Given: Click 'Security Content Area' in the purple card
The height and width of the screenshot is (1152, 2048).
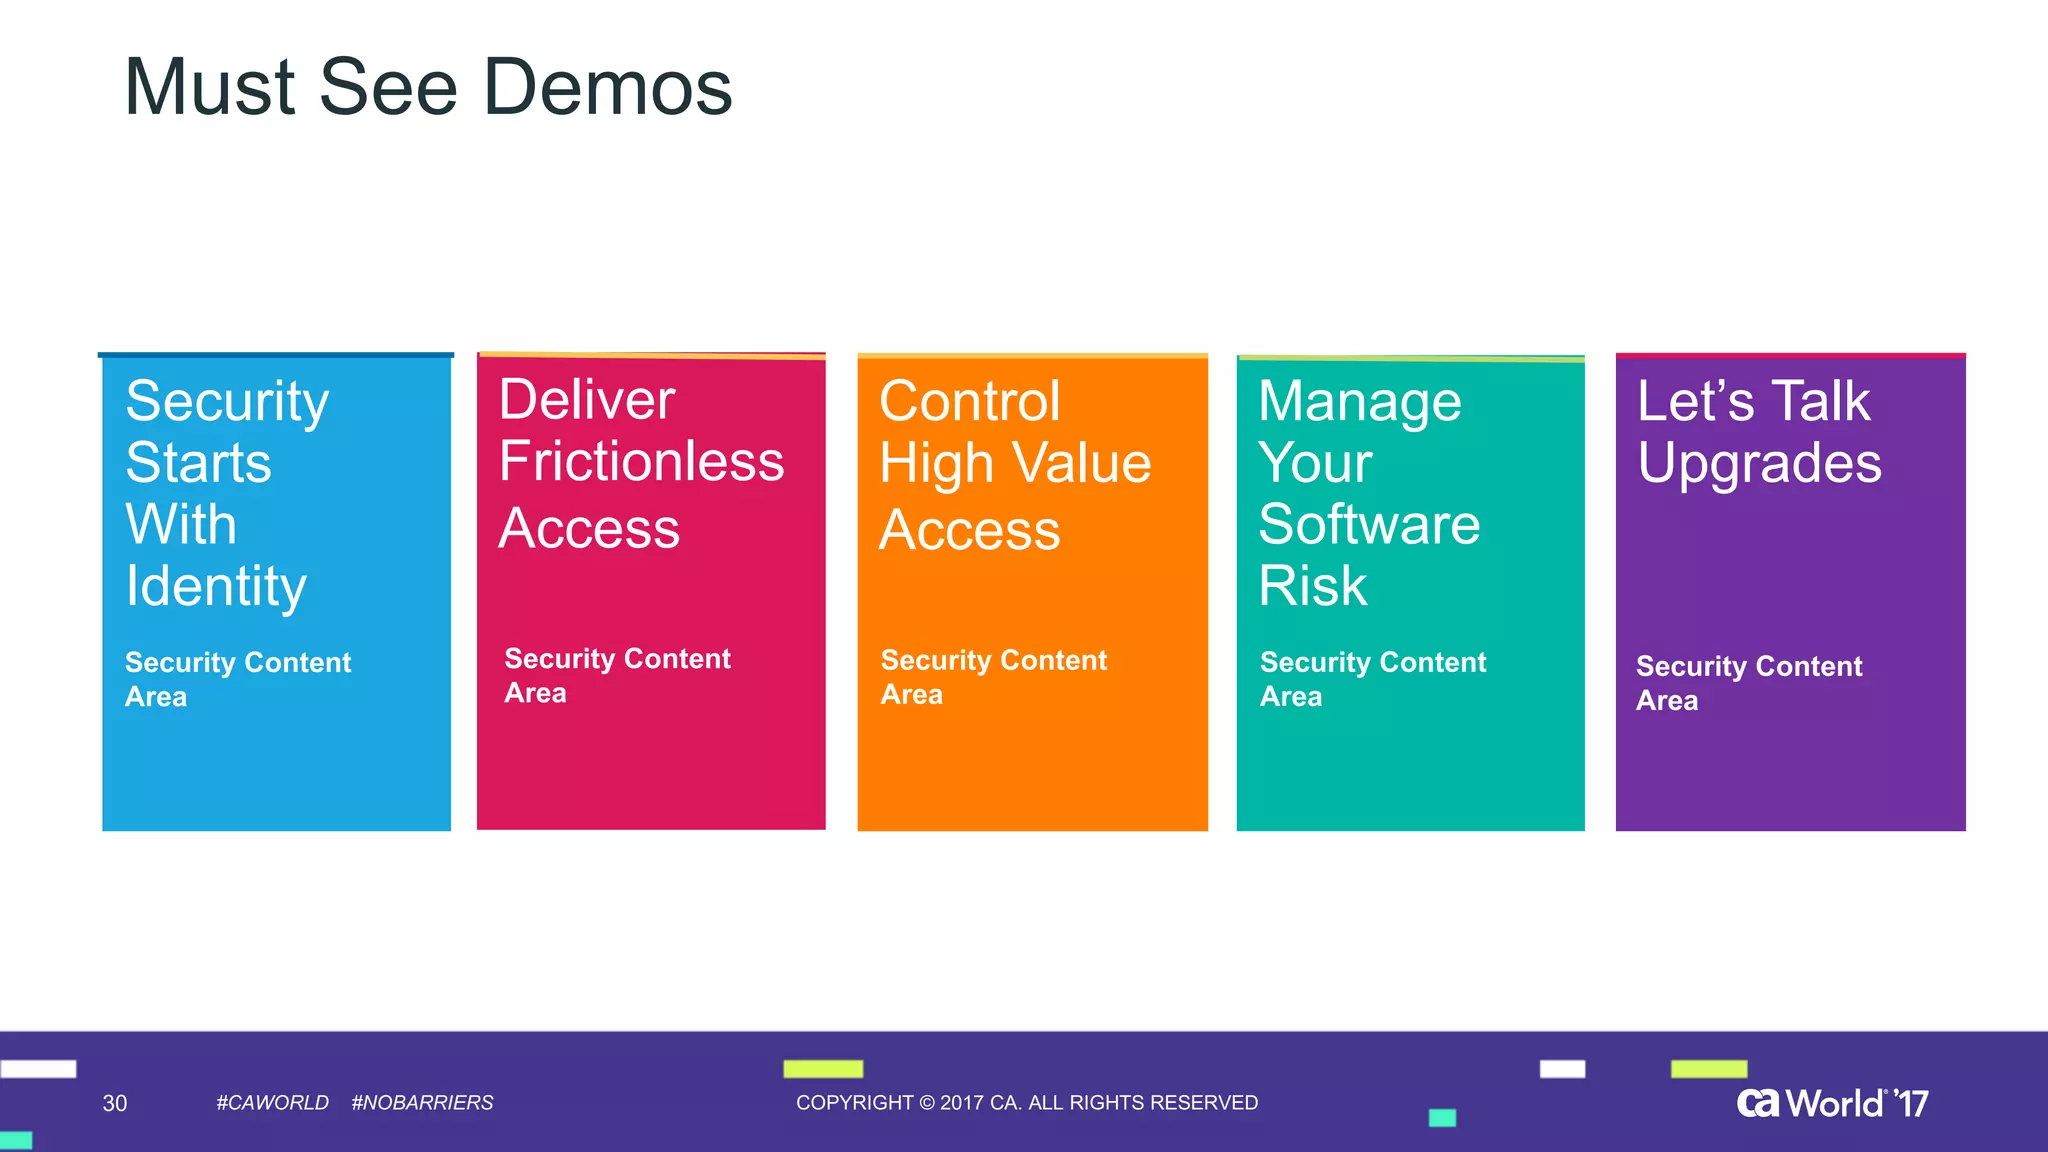Looking at the screenshot, I should 1749,683.
